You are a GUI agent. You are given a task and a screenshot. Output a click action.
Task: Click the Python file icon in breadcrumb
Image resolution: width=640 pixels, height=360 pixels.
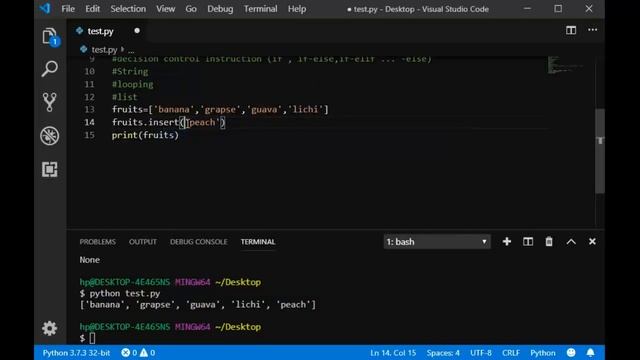click(x=84, y=49)
